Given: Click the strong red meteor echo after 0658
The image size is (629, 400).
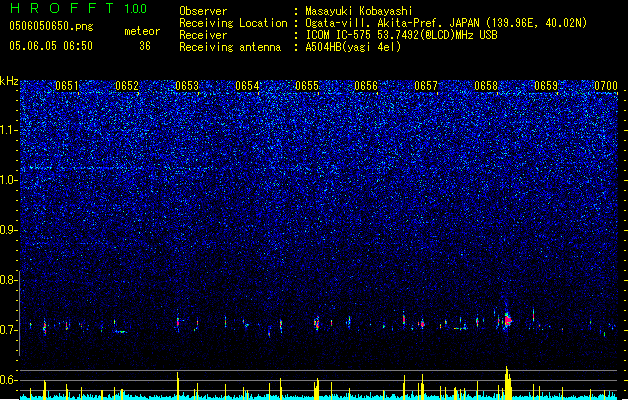Looking at the screenshot, I should [x=508, y=320].
